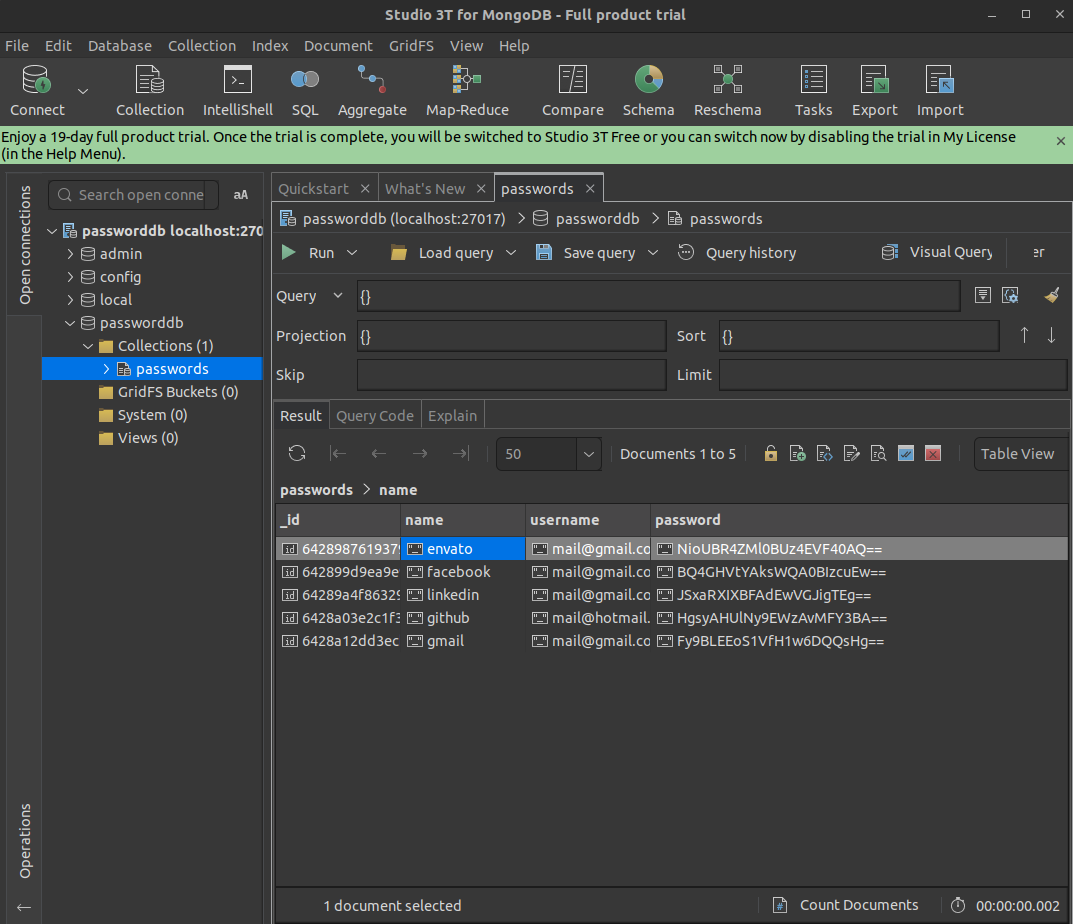Open the Map-Reduce tool
The height and width of the screenshot is (924, 1073).
[x=467, y=91]
